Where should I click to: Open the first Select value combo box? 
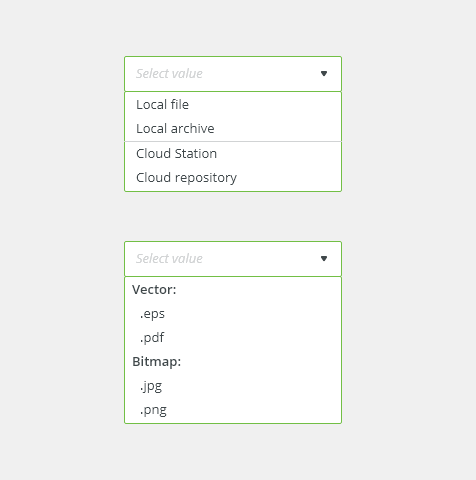pyautogui.click(x=233, y=74)
